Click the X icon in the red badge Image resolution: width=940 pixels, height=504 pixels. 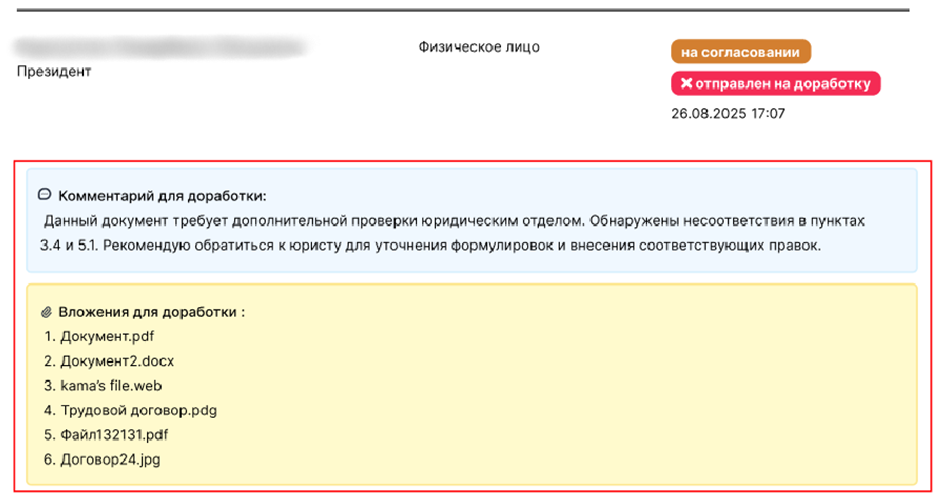pyautogui.click(x=686, y=84)
